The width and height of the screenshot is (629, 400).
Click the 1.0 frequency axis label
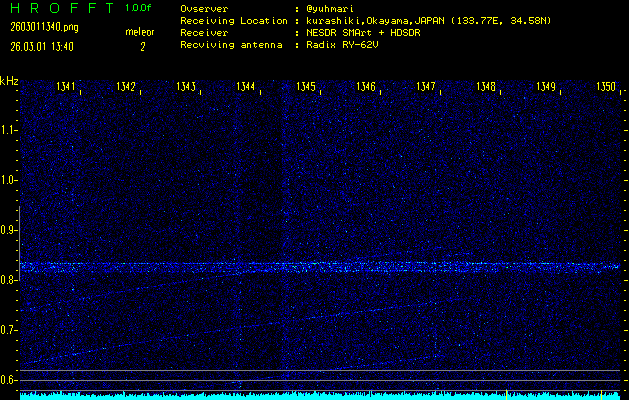9,181
